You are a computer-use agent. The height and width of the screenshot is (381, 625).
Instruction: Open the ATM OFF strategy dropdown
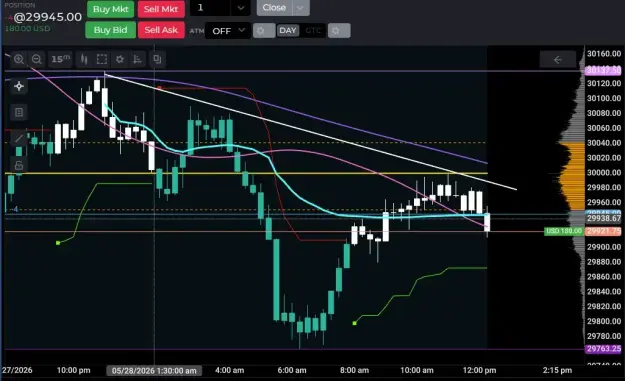[x=228, y=31]
